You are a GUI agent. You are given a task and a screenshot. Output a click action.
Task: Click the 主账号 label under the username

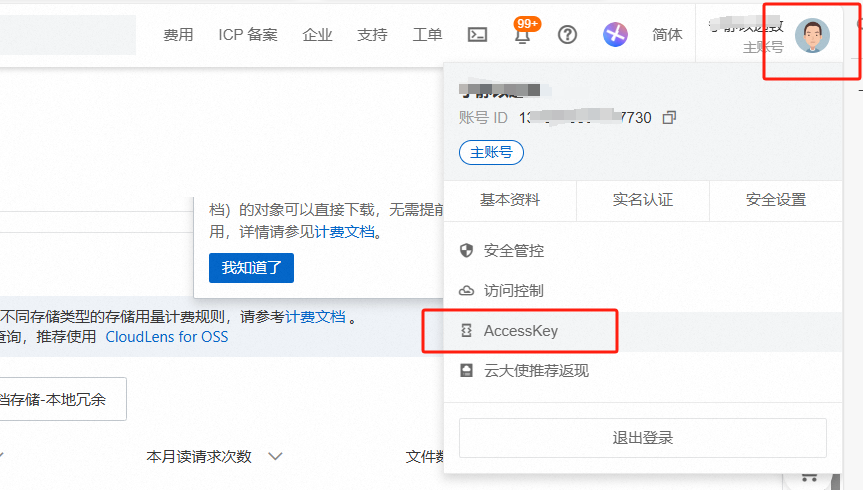[x=763, y=47]
